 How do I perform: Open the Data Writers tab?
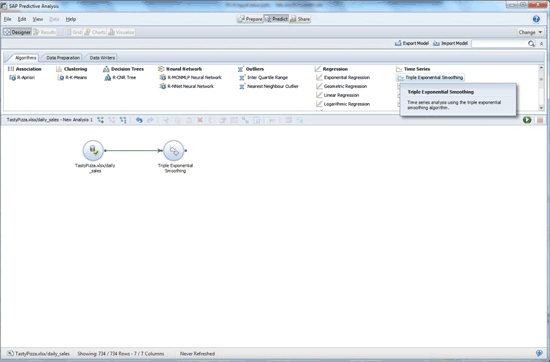pos(102,58)
